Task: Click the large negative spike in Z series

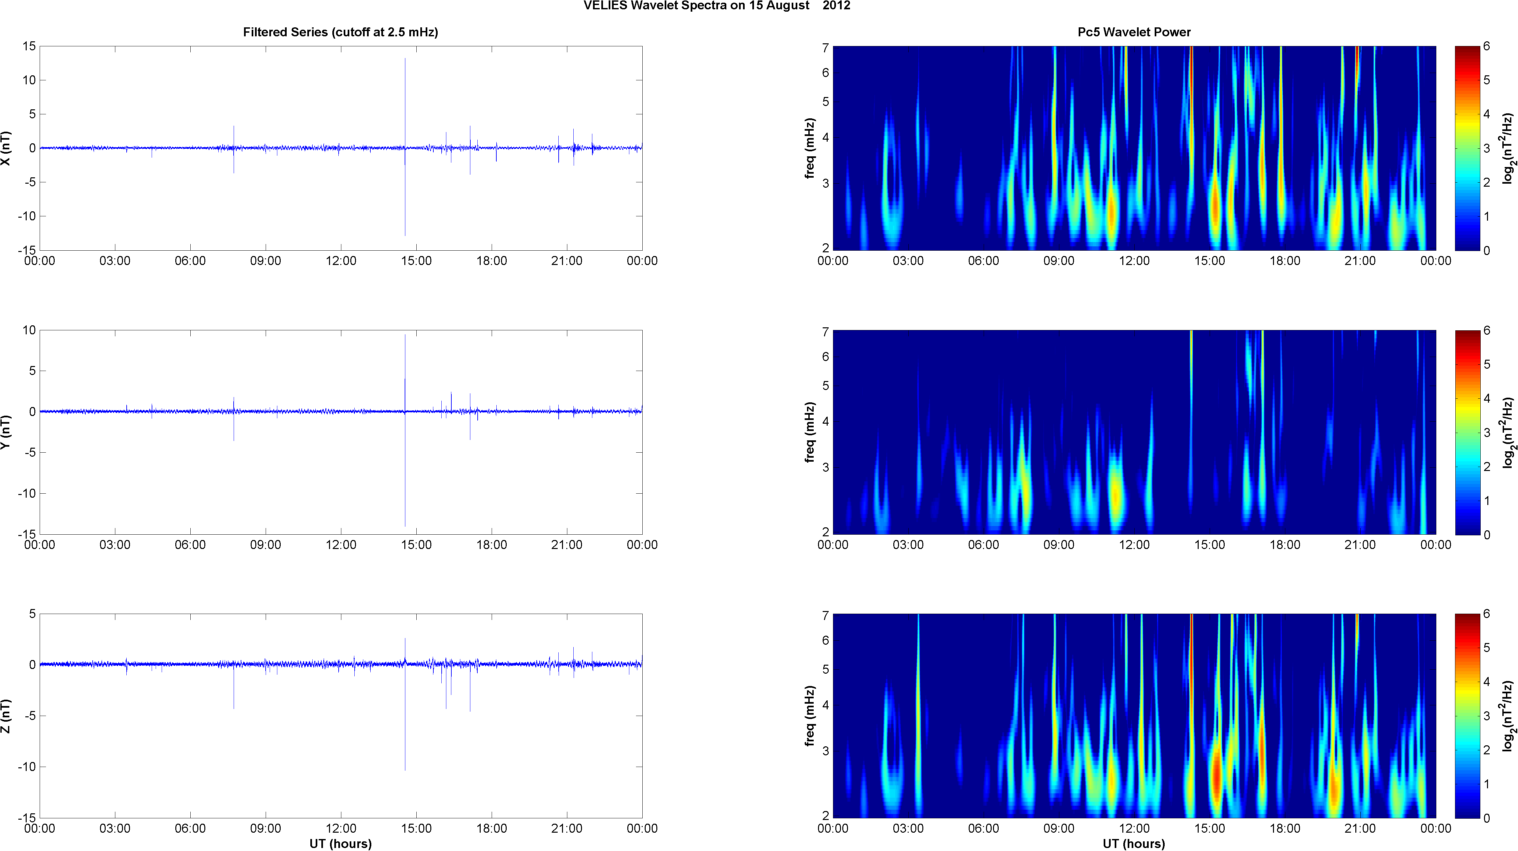Action: tap(405, 716)
